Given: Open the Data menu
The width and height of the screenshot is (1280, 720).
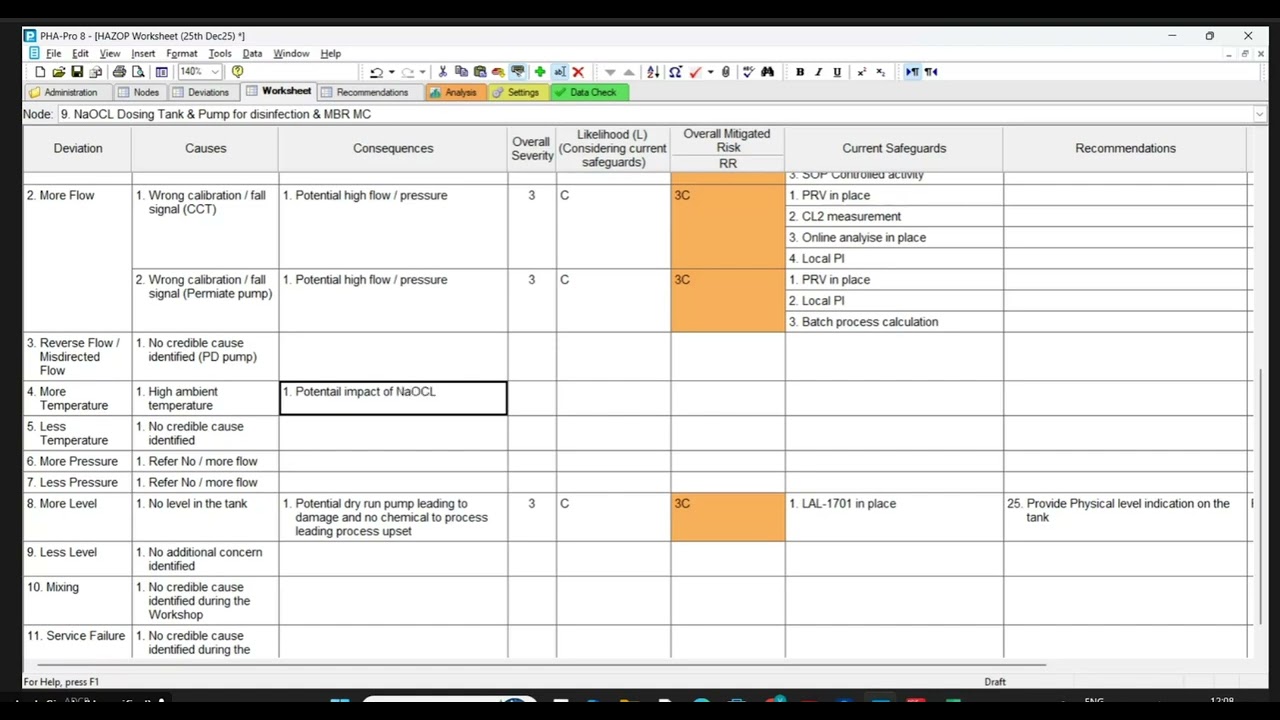Looking at the screenshot, I should coord(252,54).
